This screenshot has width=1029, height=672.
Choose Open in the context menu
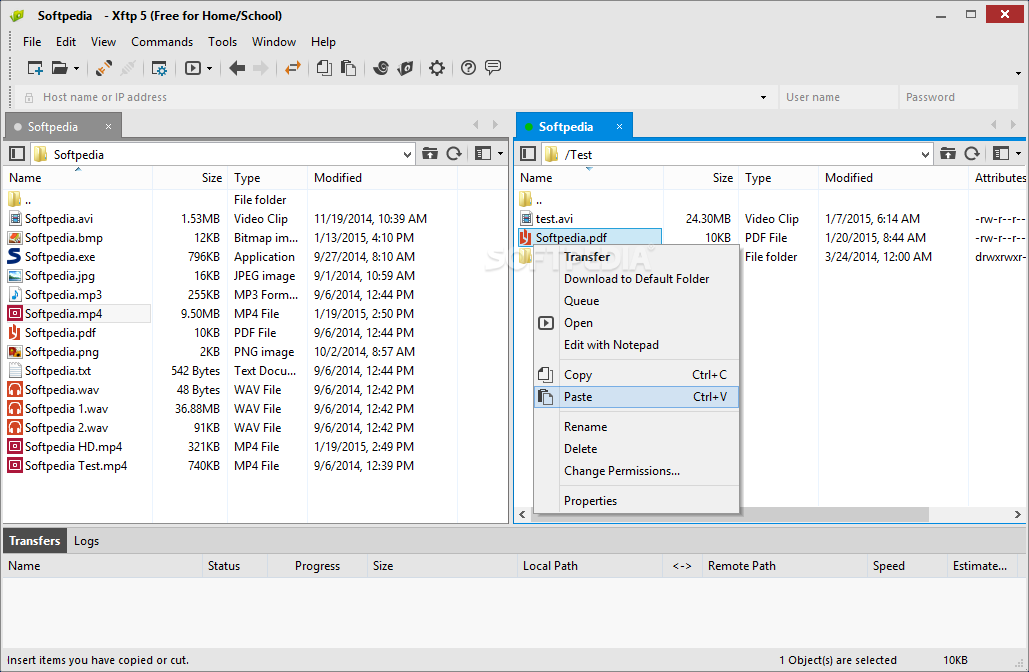(637, 323)
